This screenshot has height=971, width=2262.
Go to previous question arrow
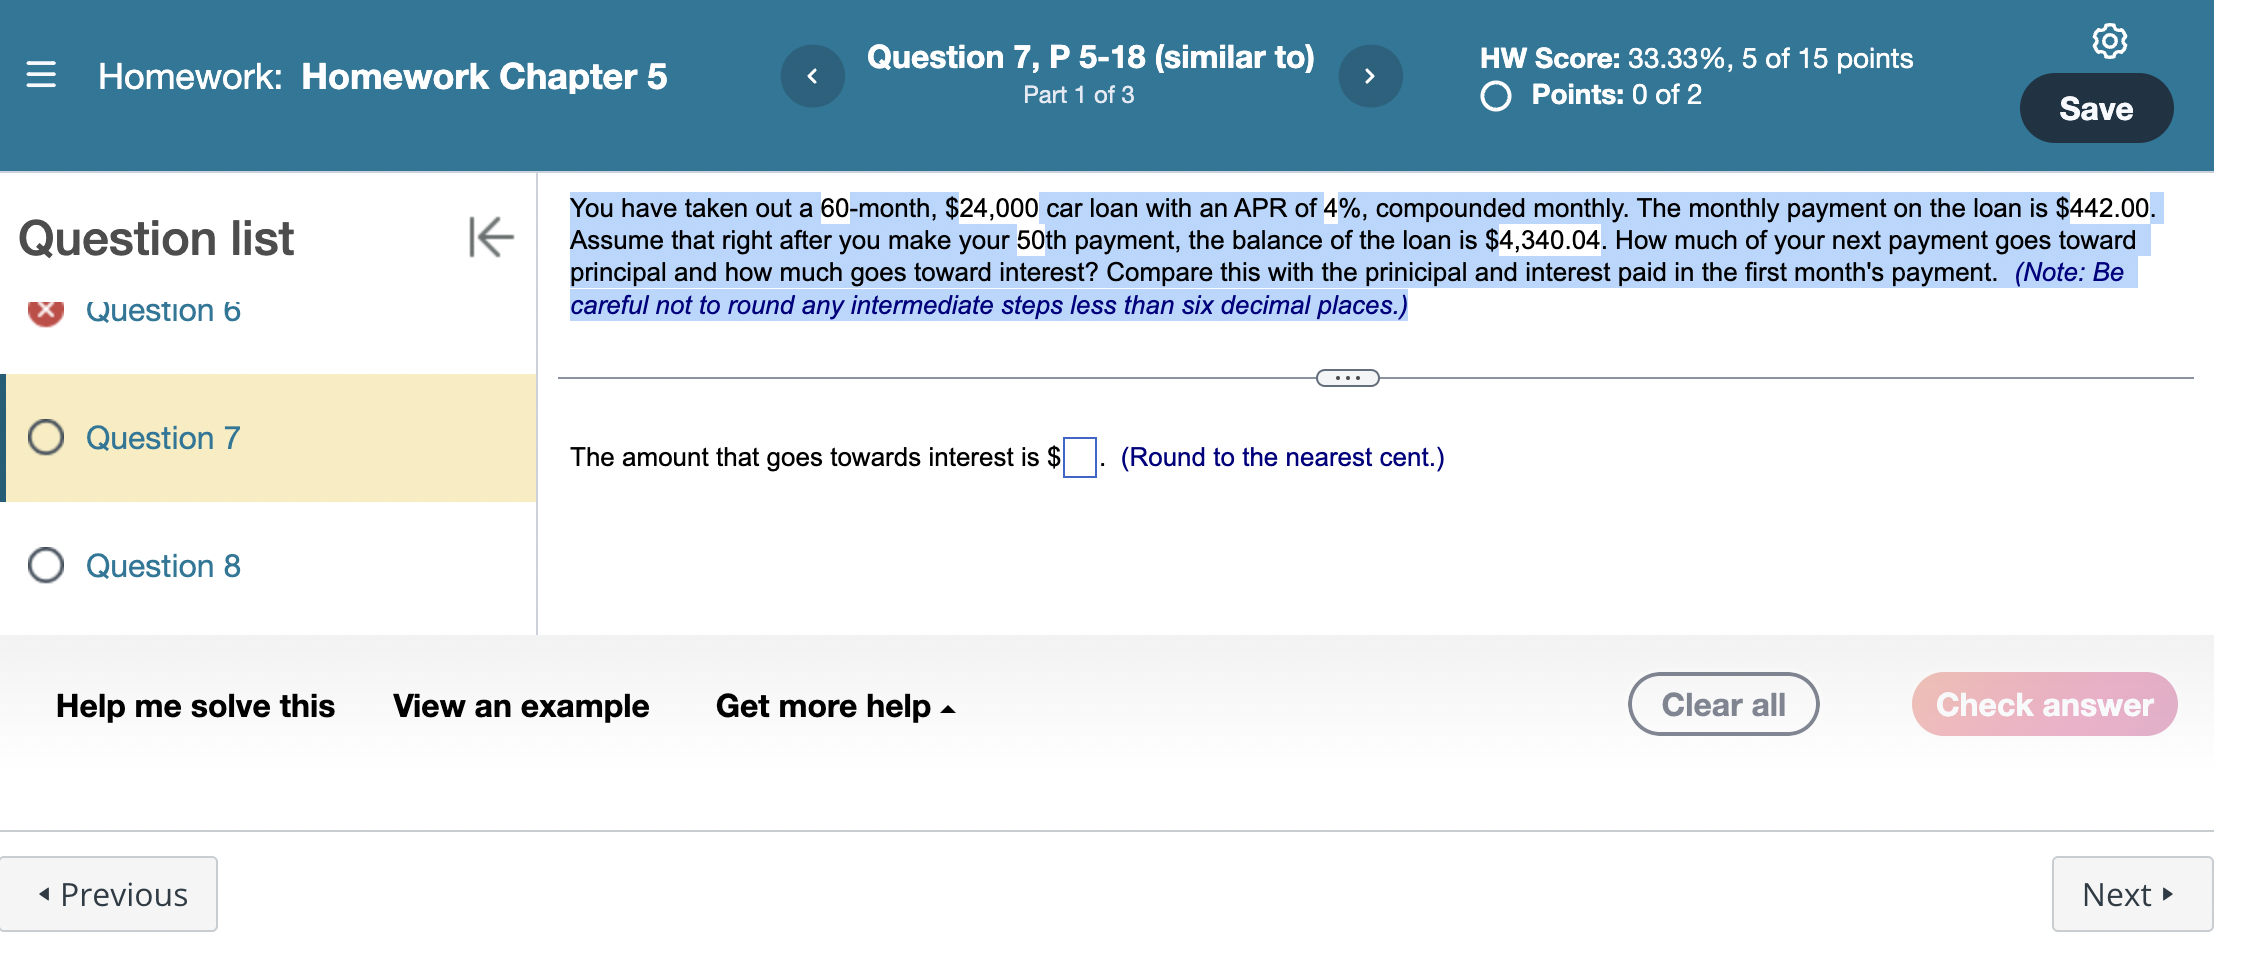coord(812,76)
